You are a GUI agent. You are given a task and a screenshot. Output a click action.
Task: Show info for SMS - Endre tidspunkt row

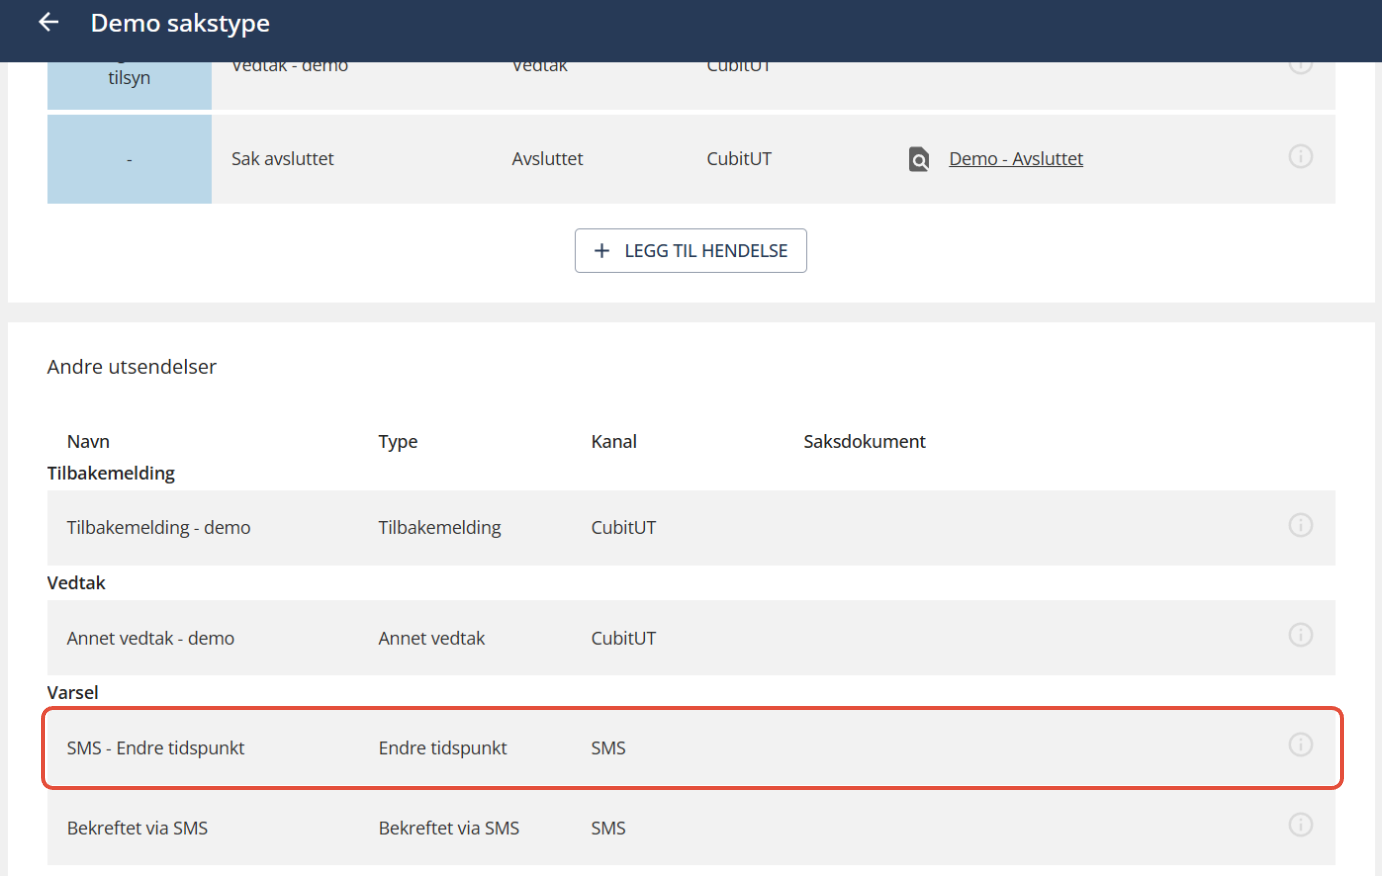(1300, 745)
